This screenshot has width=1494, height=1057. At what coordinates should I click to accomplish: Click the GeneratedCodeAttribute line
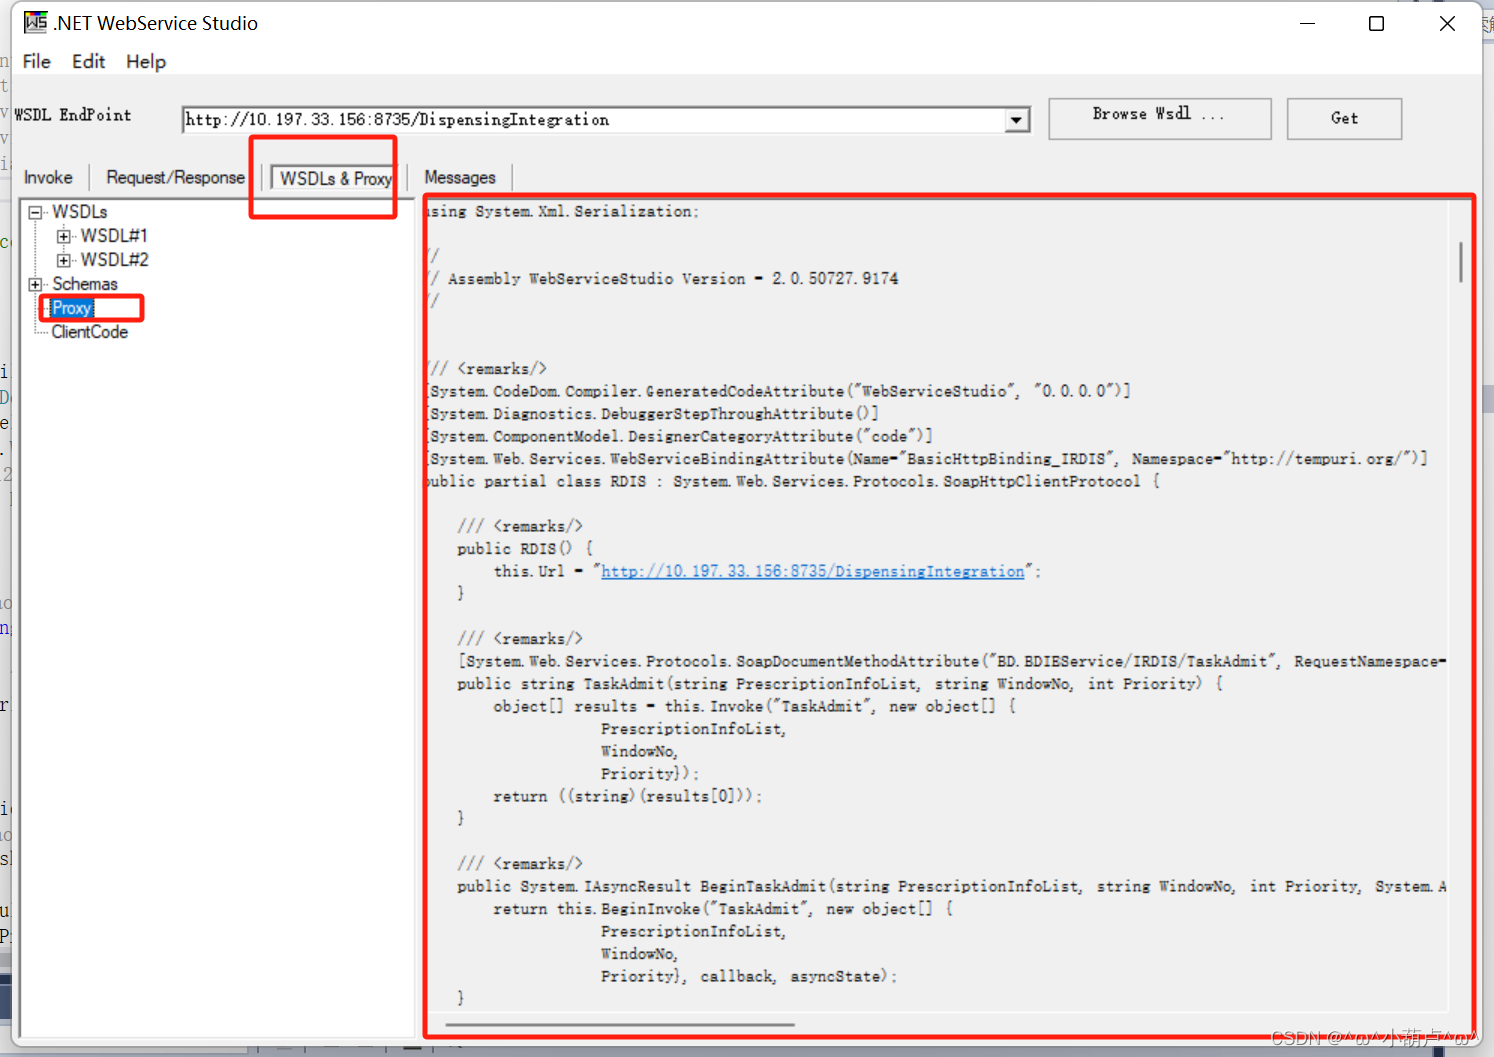tap(780, 391)
